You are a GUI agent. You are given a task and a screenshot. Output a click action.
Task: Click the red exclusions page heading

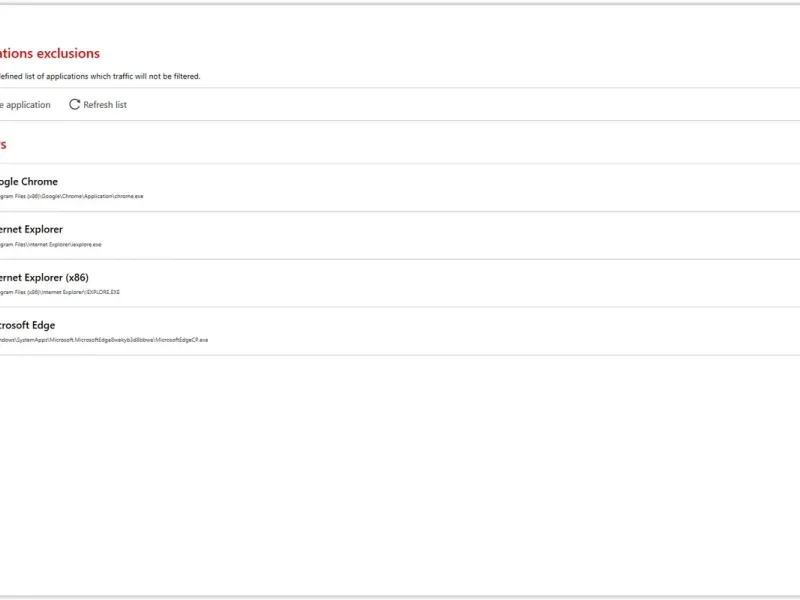coord(50,54)
